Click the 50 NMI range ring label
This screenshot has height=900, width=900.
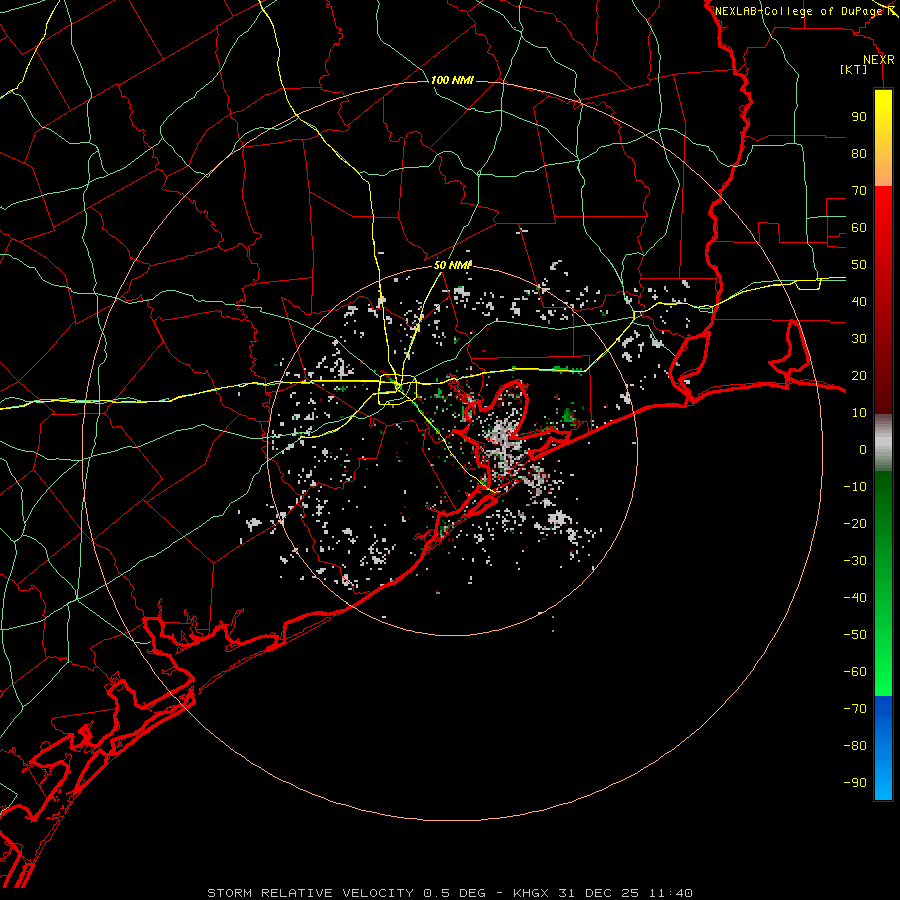tap(452, 265)
